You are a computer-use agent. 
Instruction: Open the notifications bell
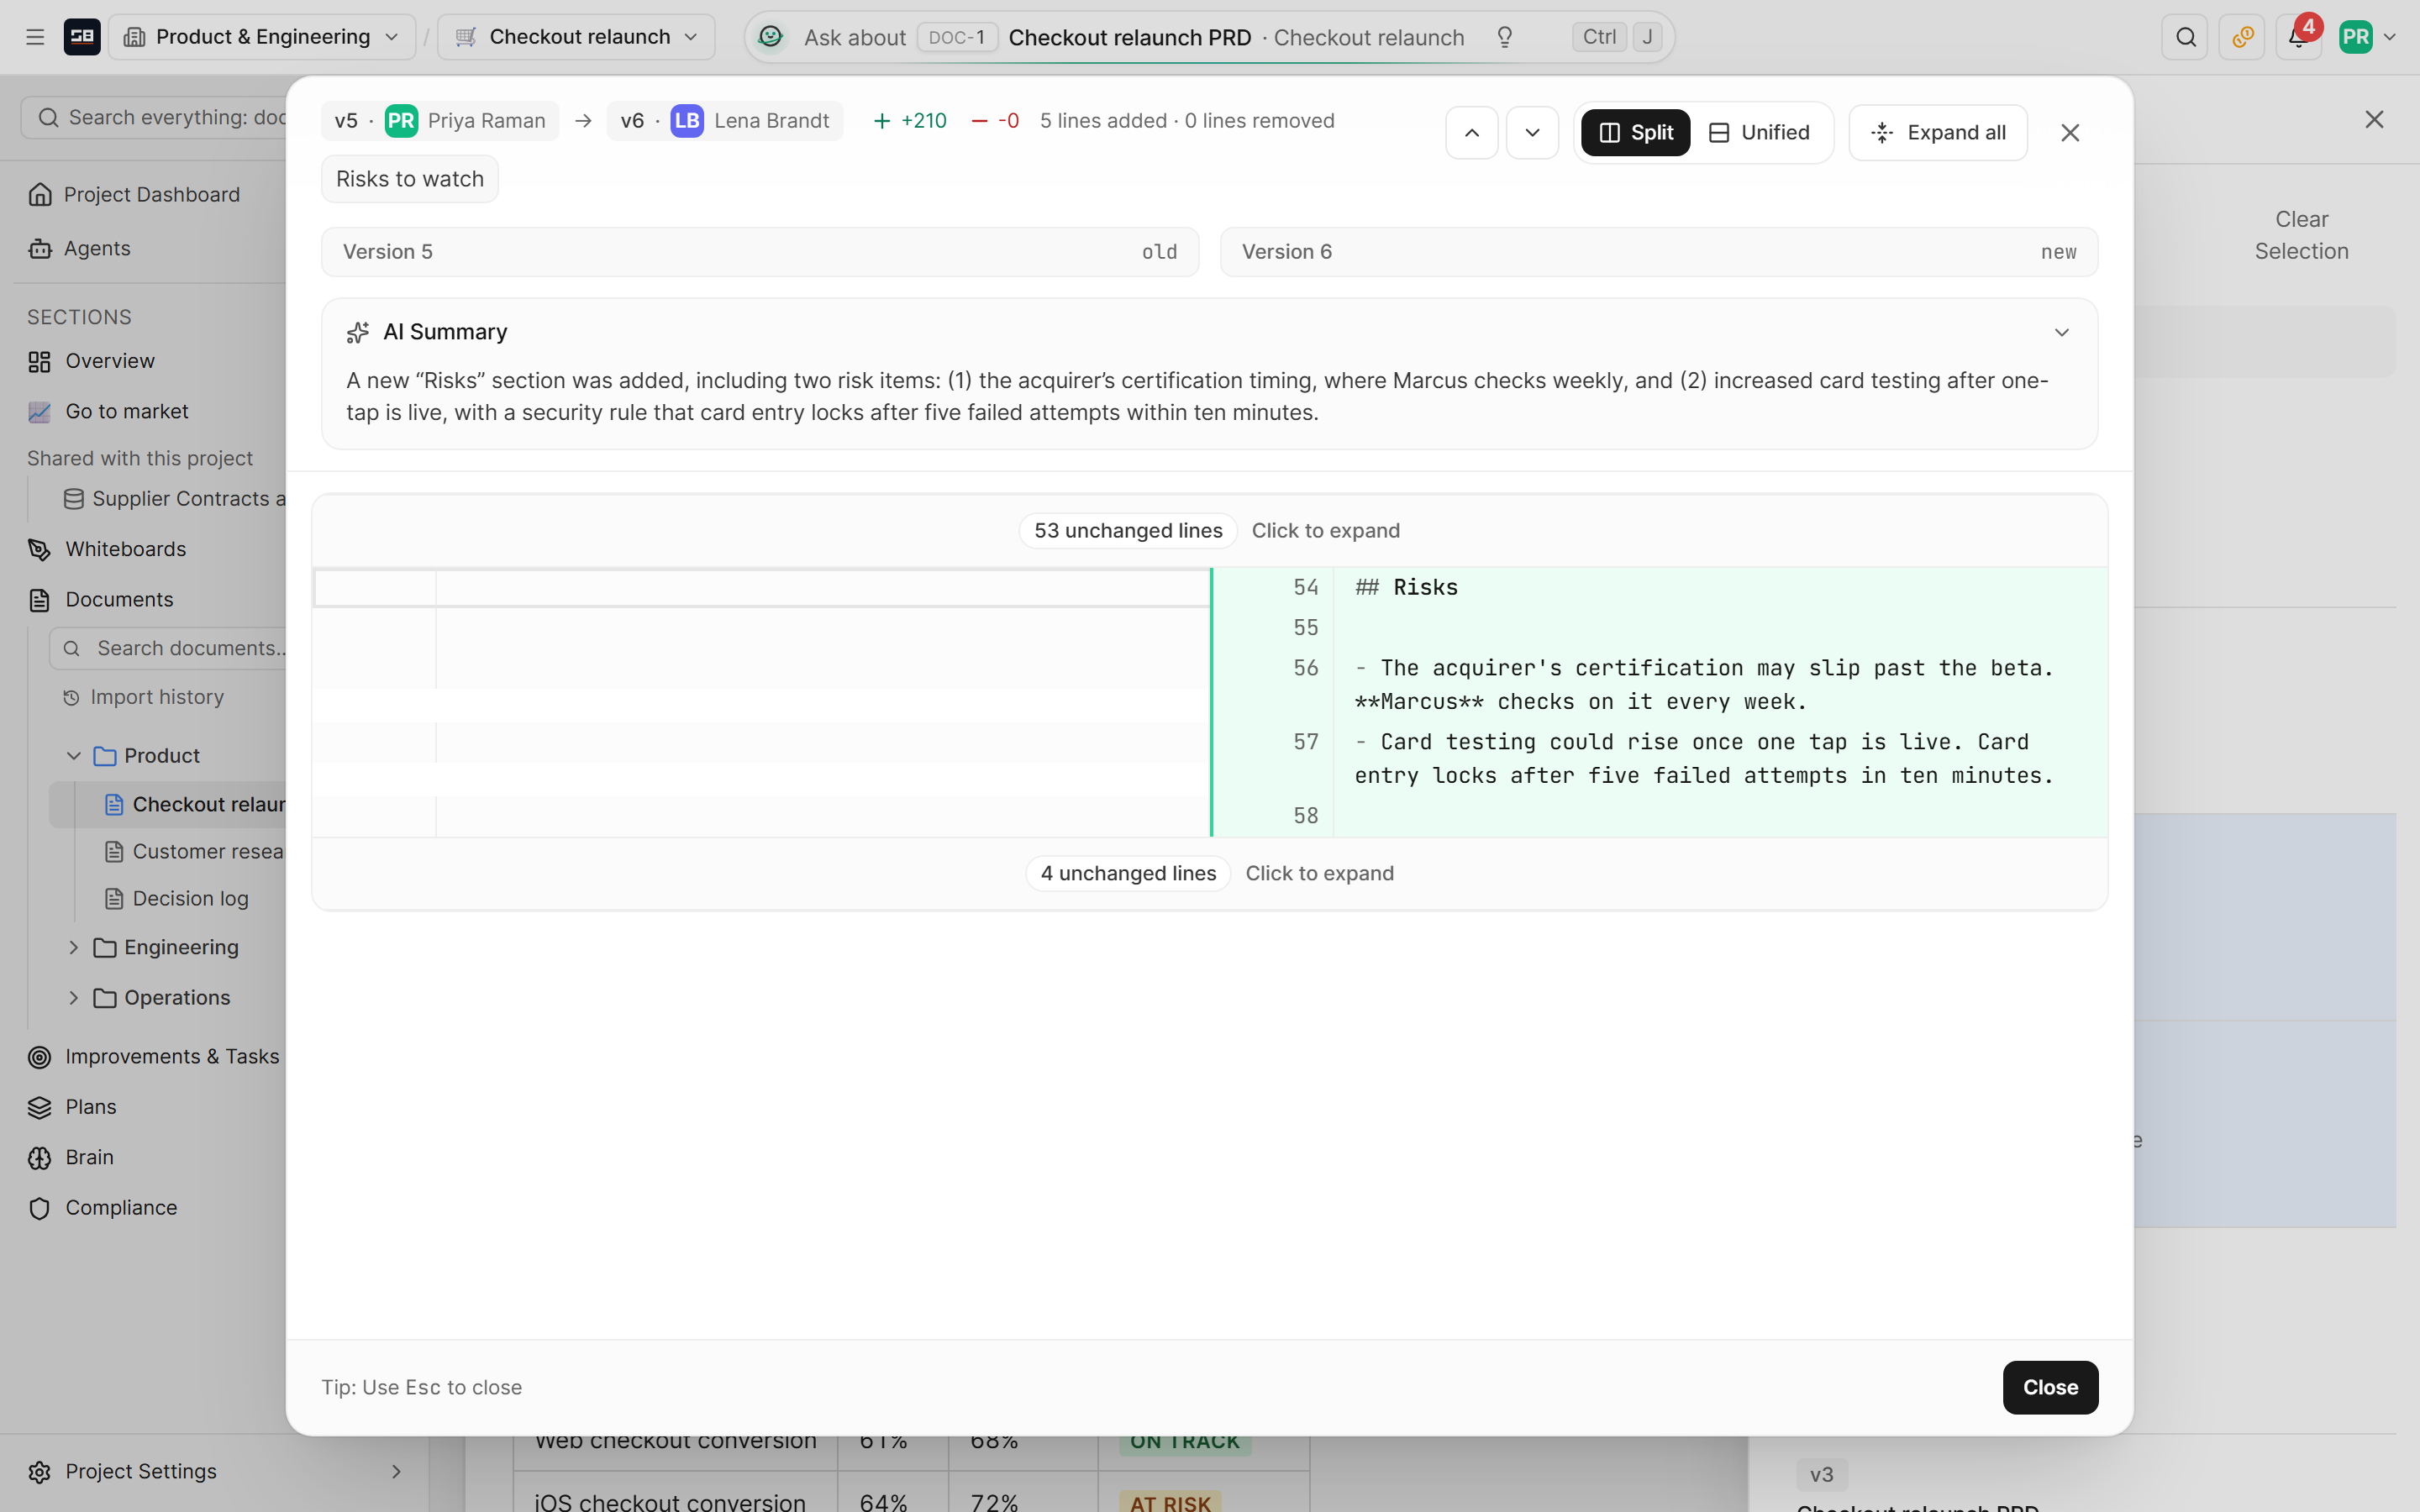point(2298,37)
